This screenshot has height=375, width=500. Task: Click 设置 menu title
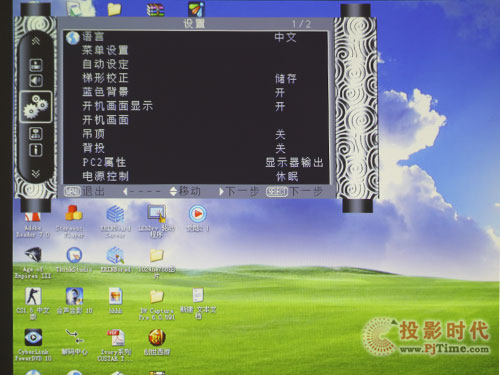coord(194,24)
